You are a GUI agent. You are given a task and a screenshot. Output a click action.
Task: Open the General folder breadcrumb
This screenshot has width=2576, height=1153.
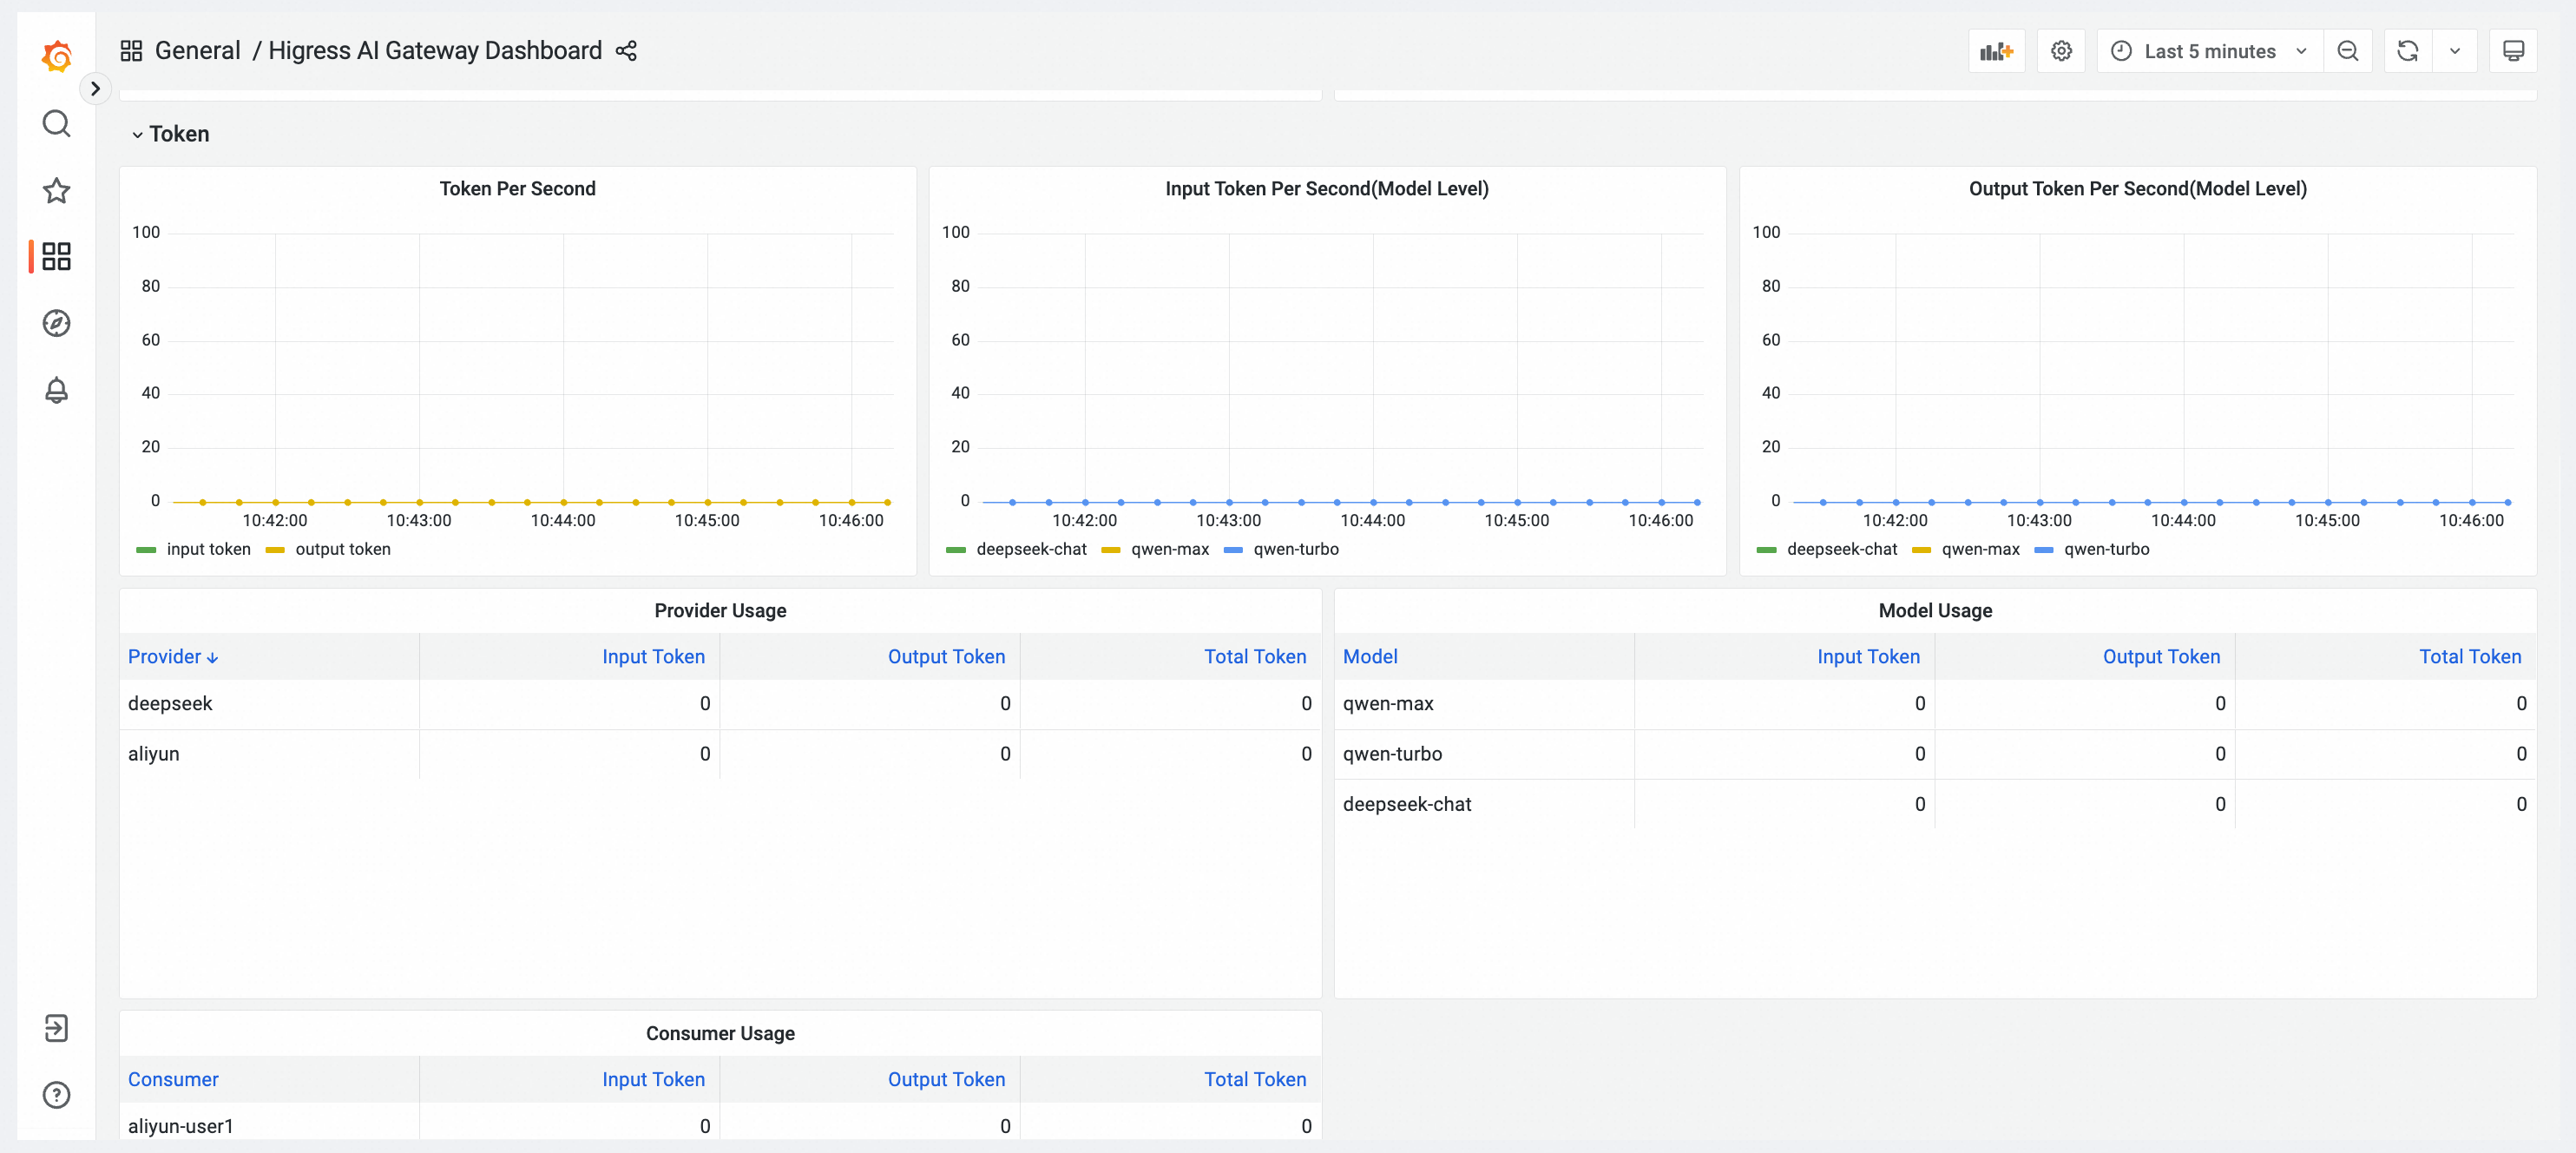tap(197, 51)
